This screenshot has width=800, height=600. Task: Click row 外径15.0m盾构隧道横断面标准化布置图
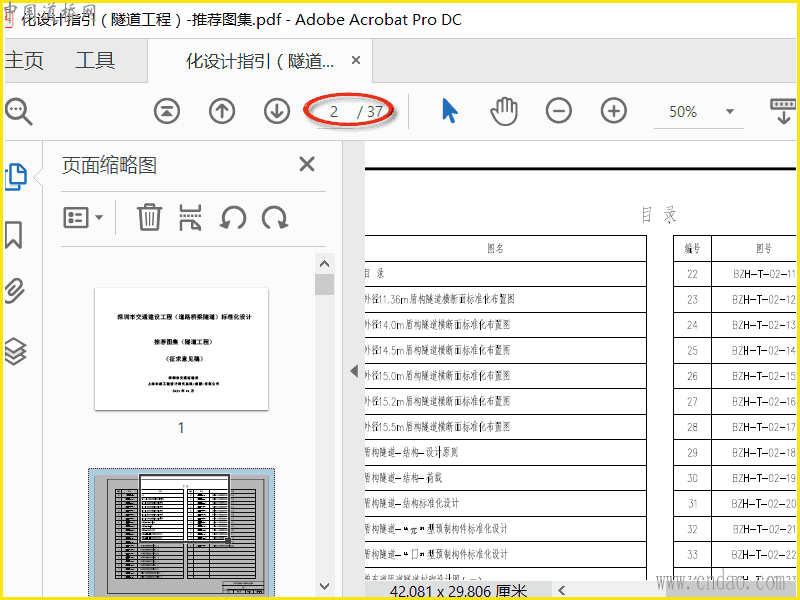506,376
